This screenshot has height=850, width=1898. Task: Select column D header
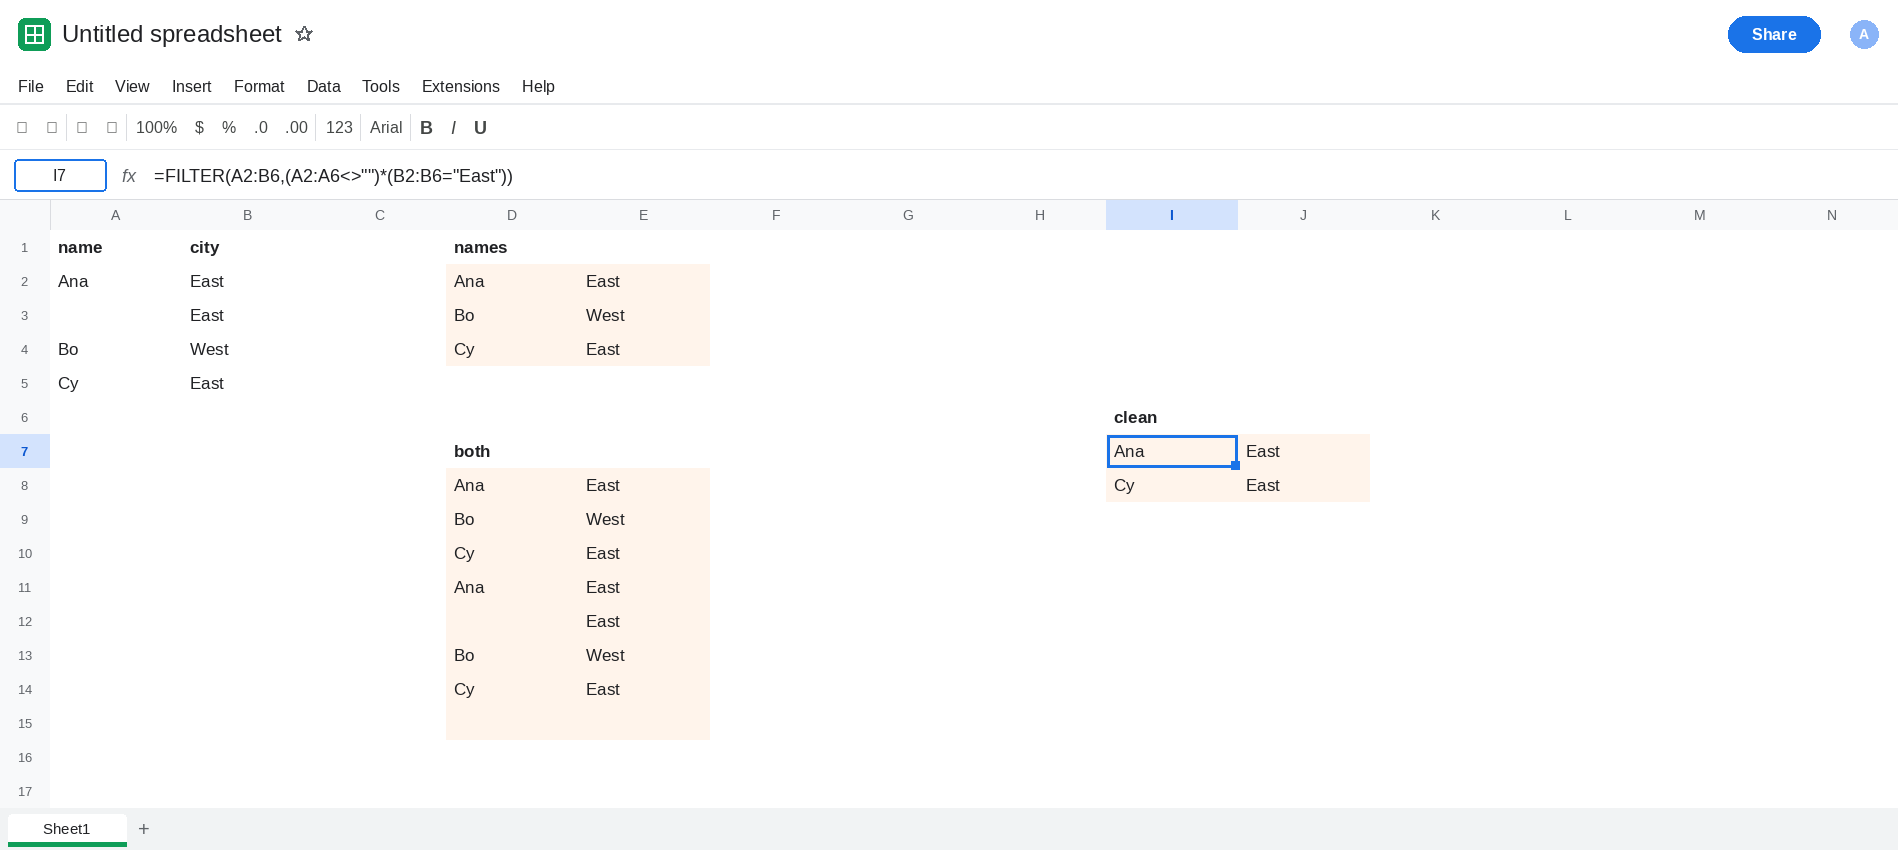coord(512,215)
